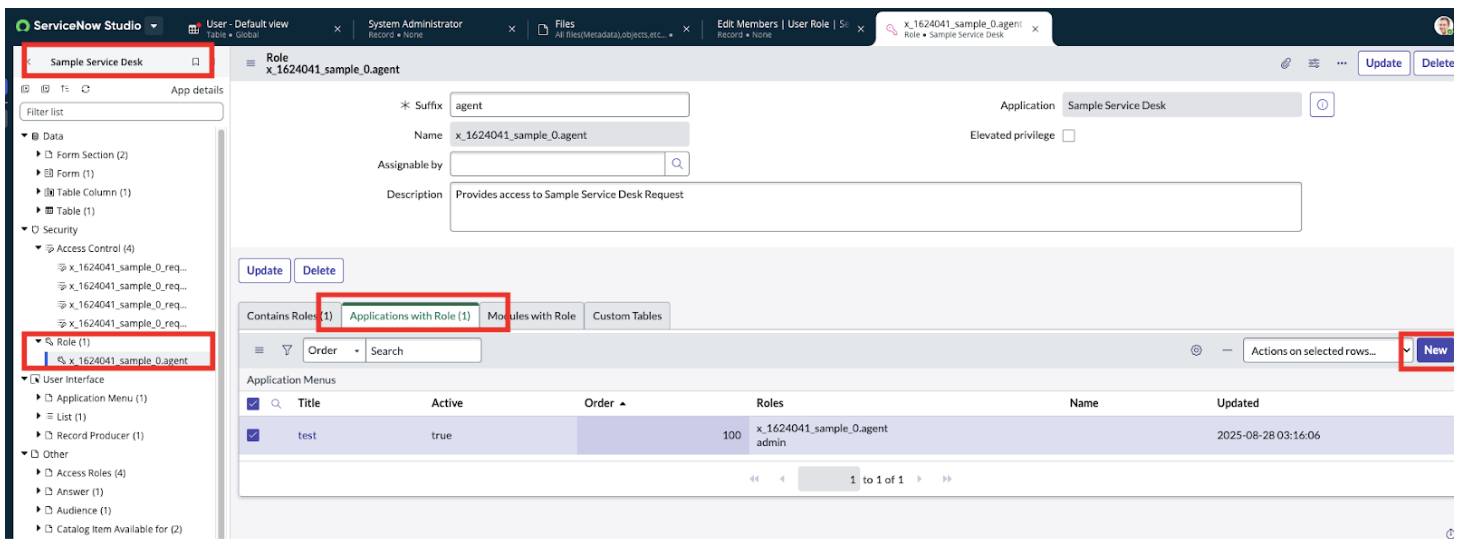1462x548 pixels.
Task: Switch to the Custom Tables tab
Action: [627, 316]
